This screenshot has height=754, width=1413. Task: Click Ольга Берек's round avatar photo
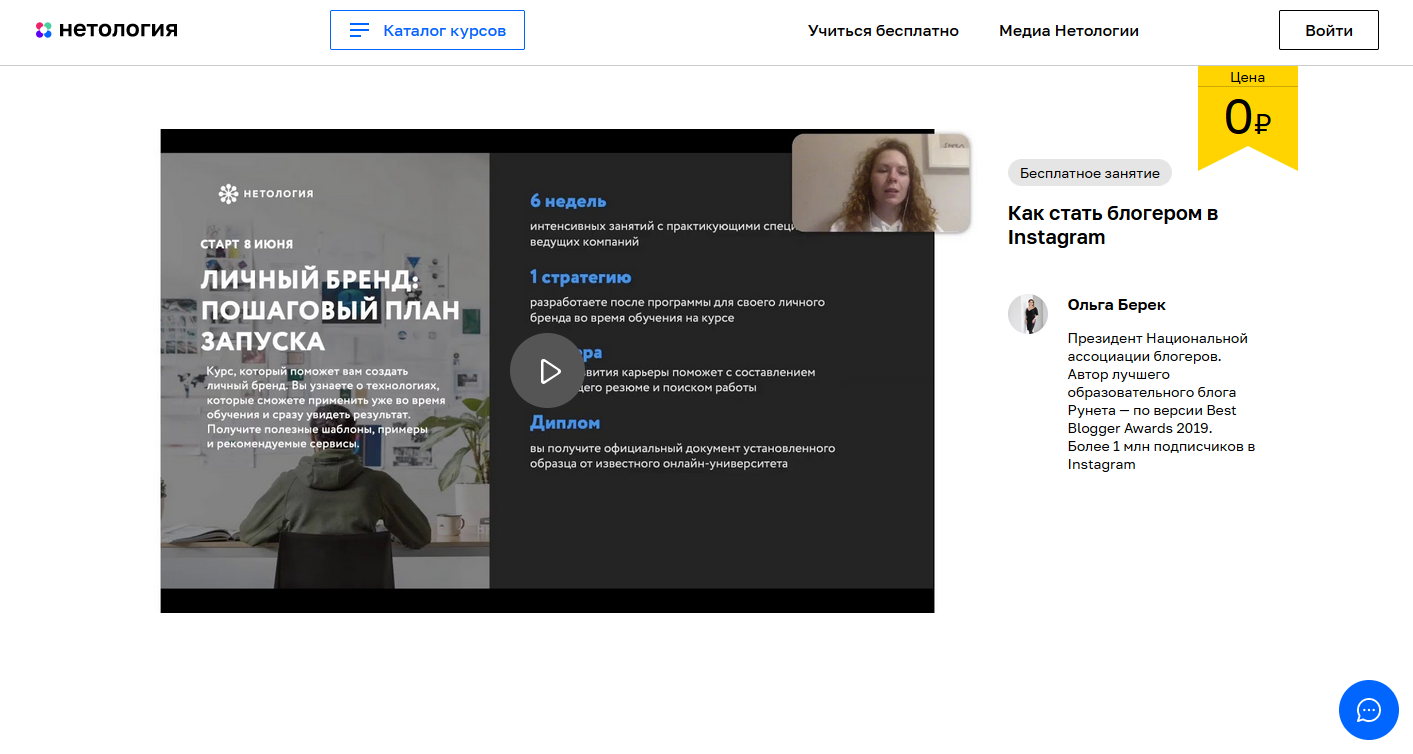[1027, 314]
